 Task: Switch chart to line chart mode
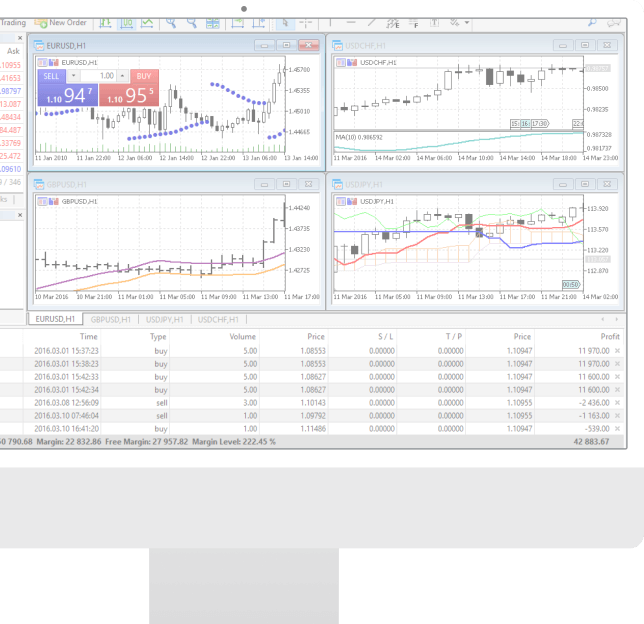147,23
